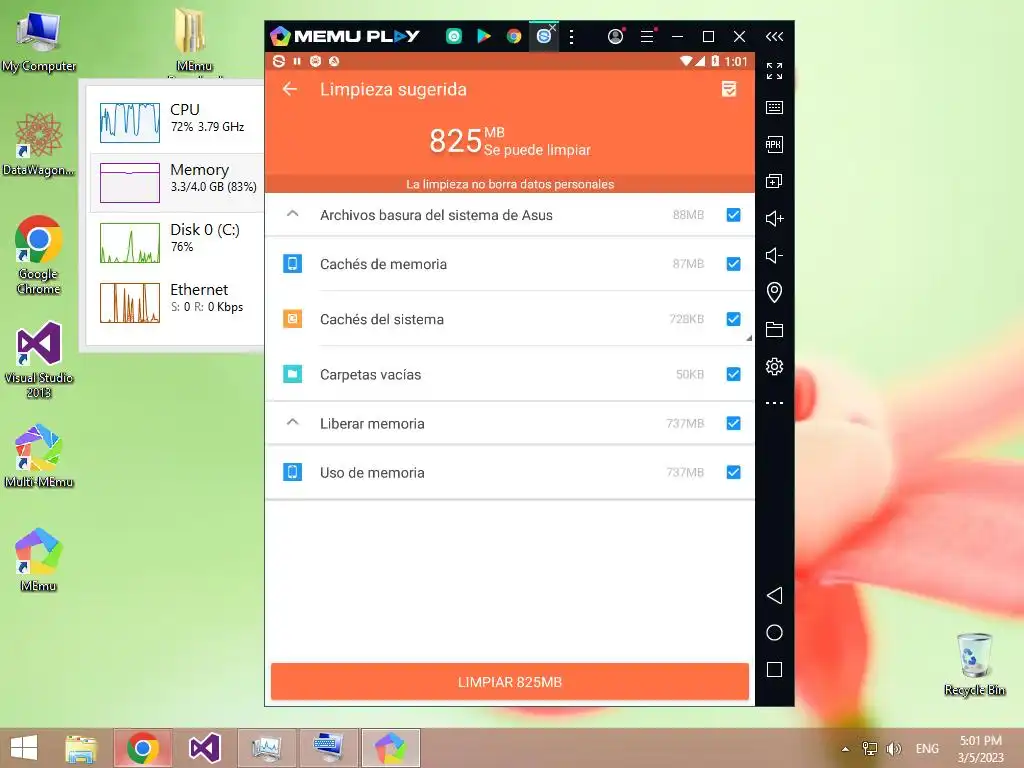Select the Google Chrome desktop shortcut
Image resolution: width=1024 pixels, height=768 pixels.
pos(39,255)
